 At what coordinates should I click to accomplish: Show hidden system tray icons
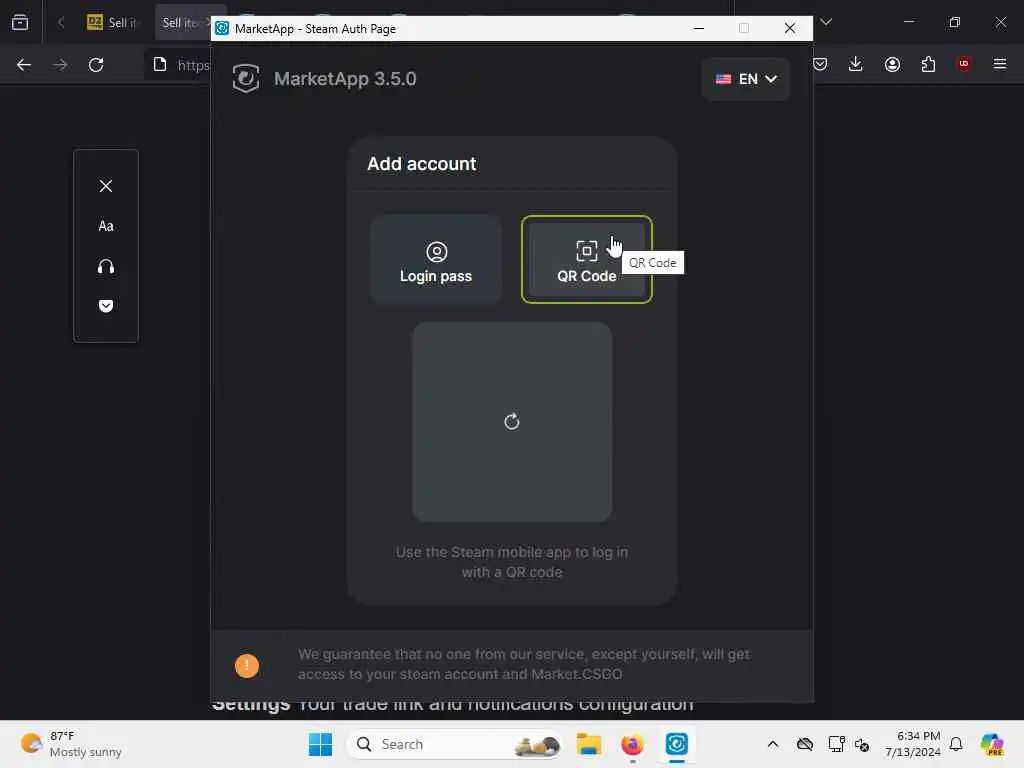pos(773,744)
